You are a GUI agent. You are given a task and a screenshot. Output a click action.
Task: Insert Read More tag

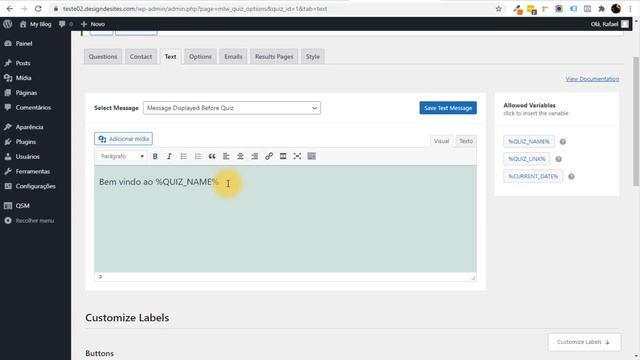[283, 156]
